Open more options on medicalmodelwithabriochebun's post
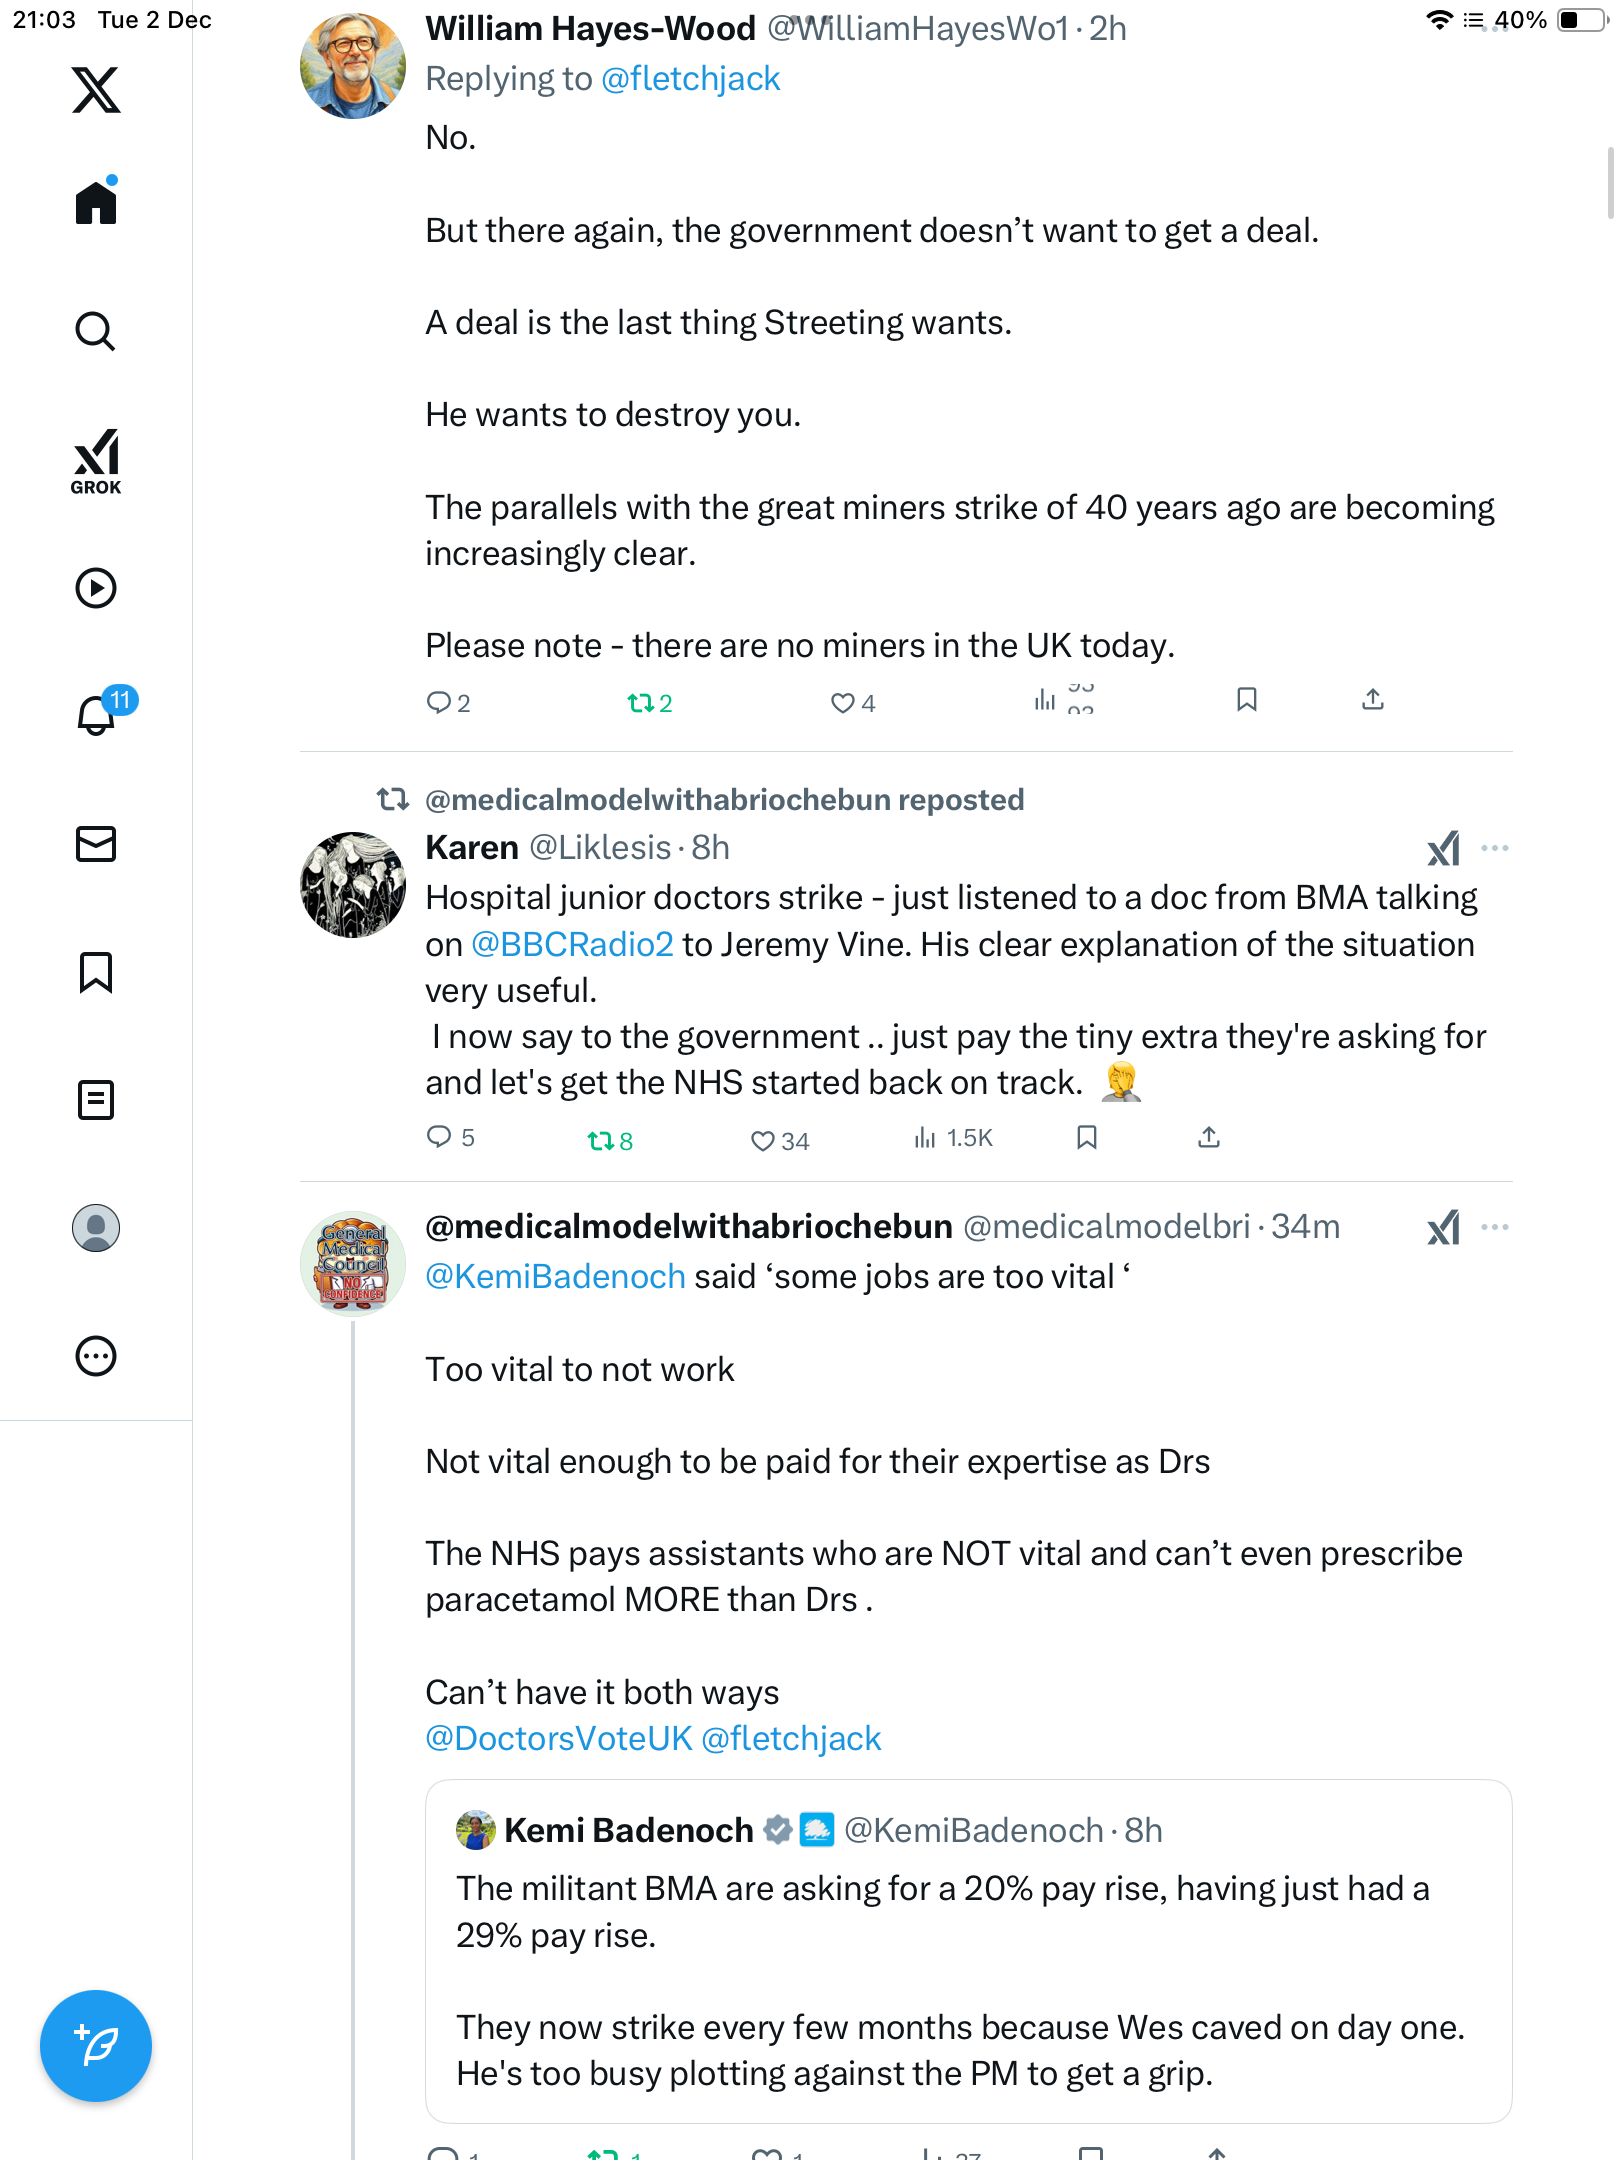This screenshot has width=1620, height=2160. pos(1495,1227)
